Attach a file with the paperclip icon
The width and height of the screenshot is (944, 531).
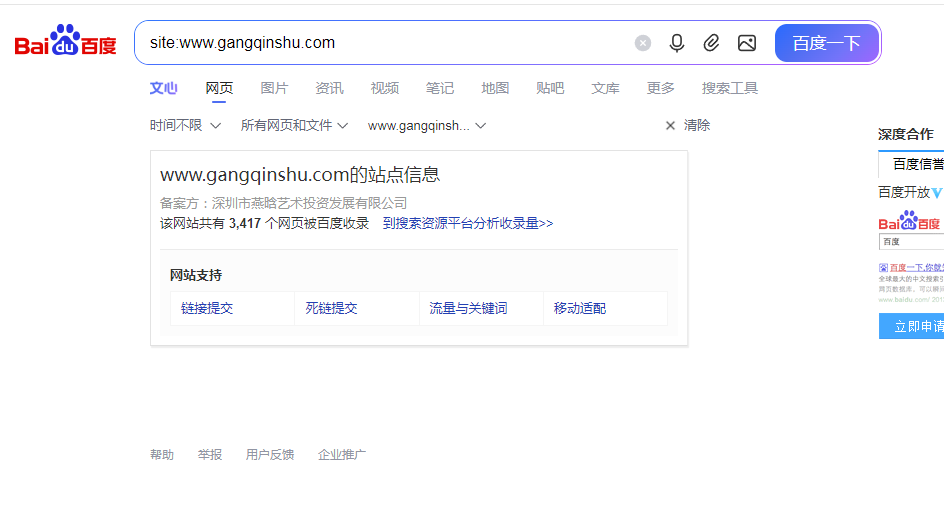coord(711,43)
